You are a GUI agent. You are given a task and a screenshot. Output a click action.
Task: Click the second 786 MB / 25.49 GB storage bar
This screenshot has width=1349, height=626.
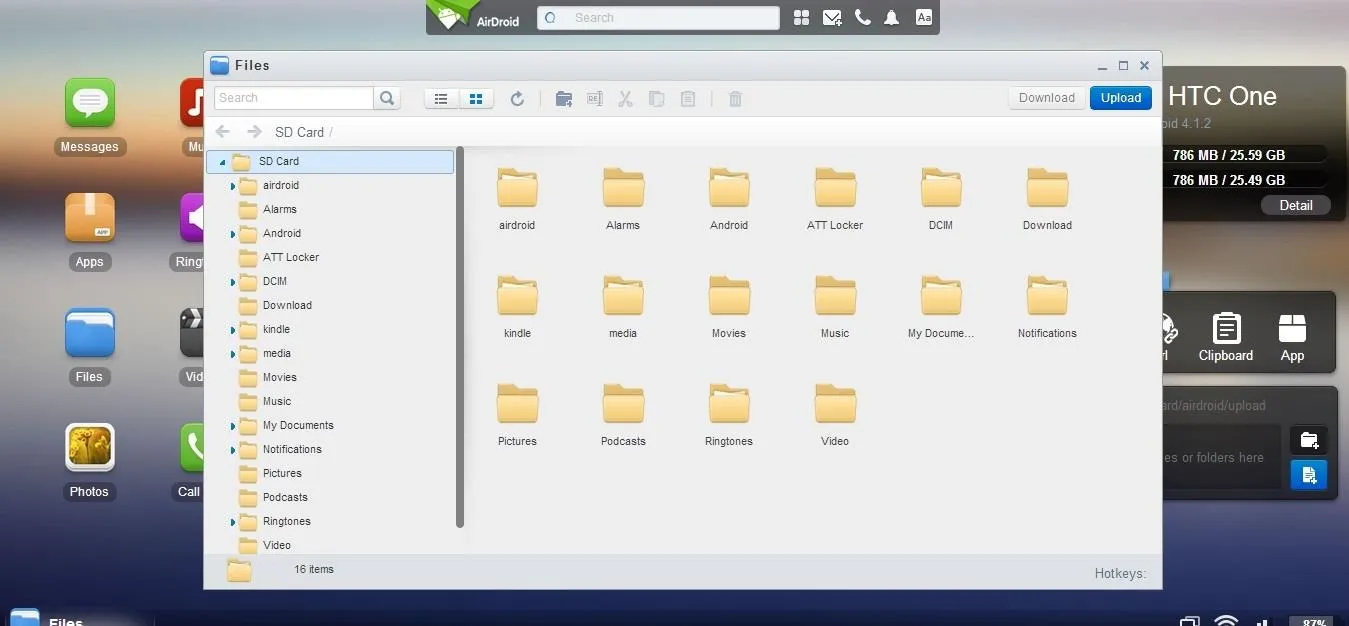(x=1245, y=180)
